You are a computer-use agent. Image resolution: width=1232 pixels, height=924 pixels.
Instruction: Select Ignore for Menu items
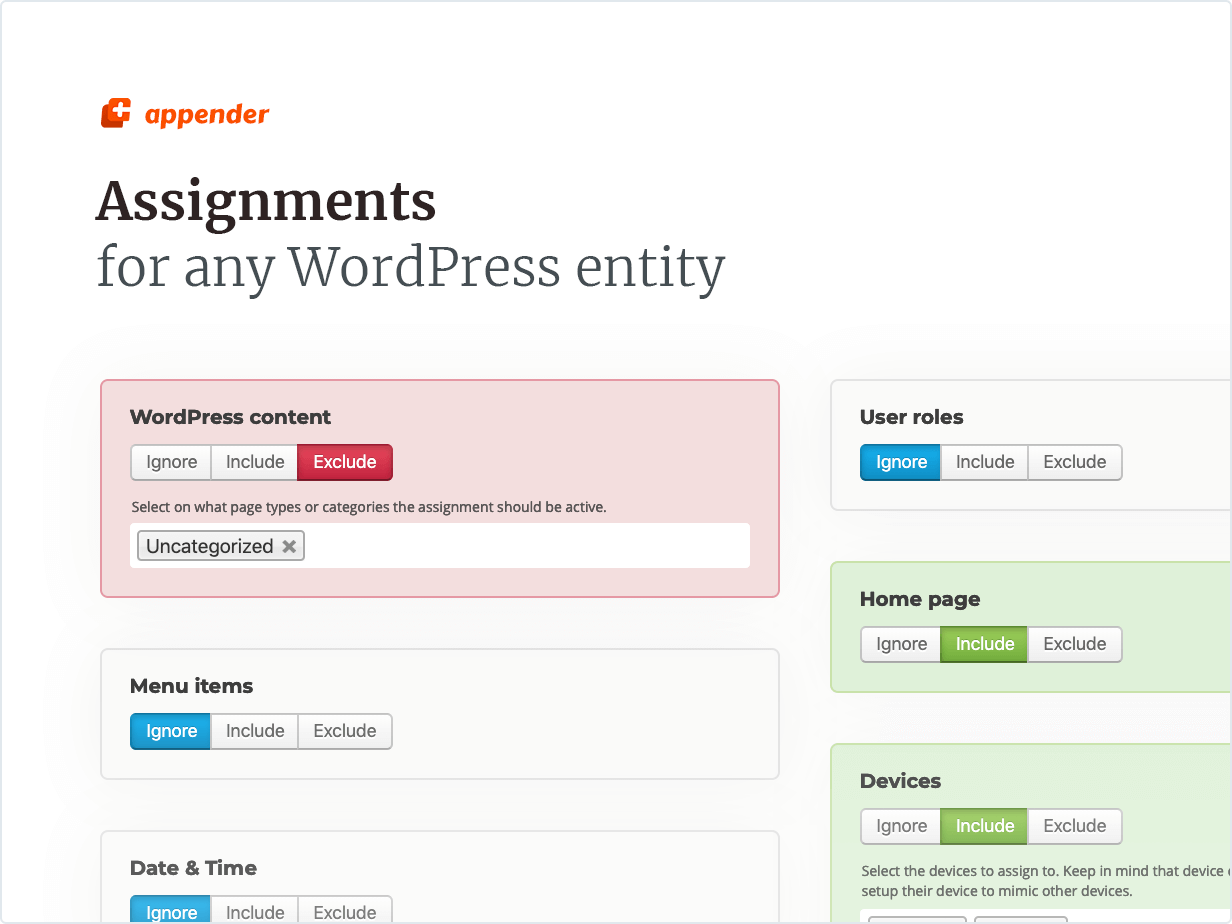pos(170,731)
